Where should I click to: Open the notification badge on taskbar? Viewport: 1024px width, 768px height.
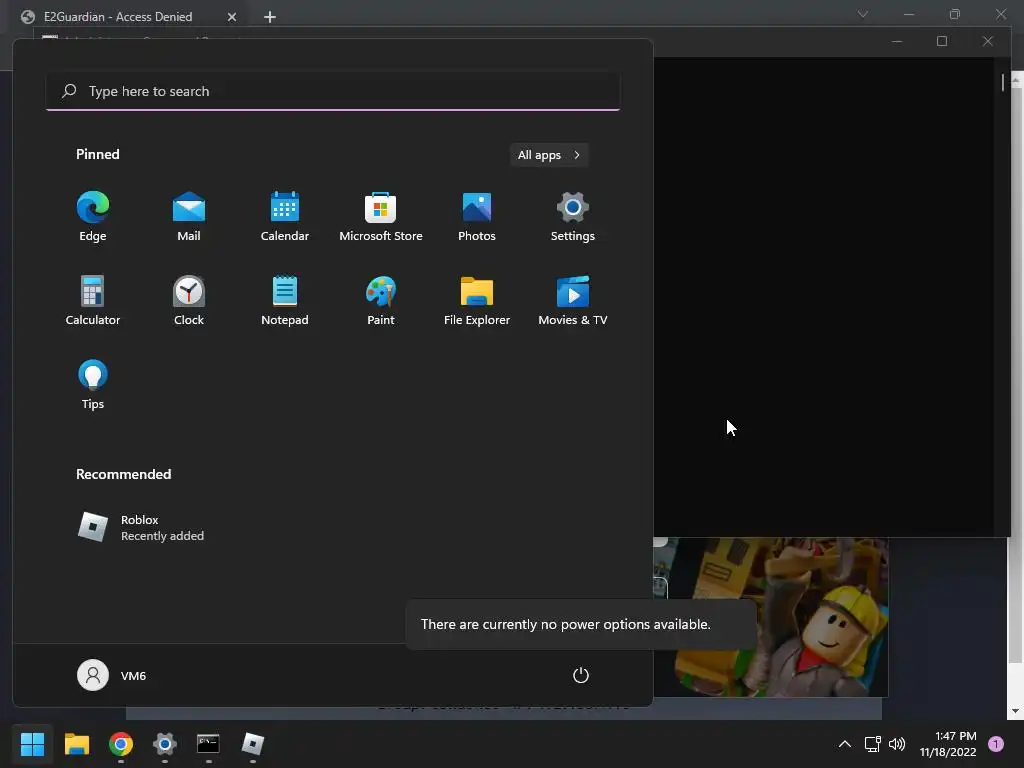tap(996, 744)
